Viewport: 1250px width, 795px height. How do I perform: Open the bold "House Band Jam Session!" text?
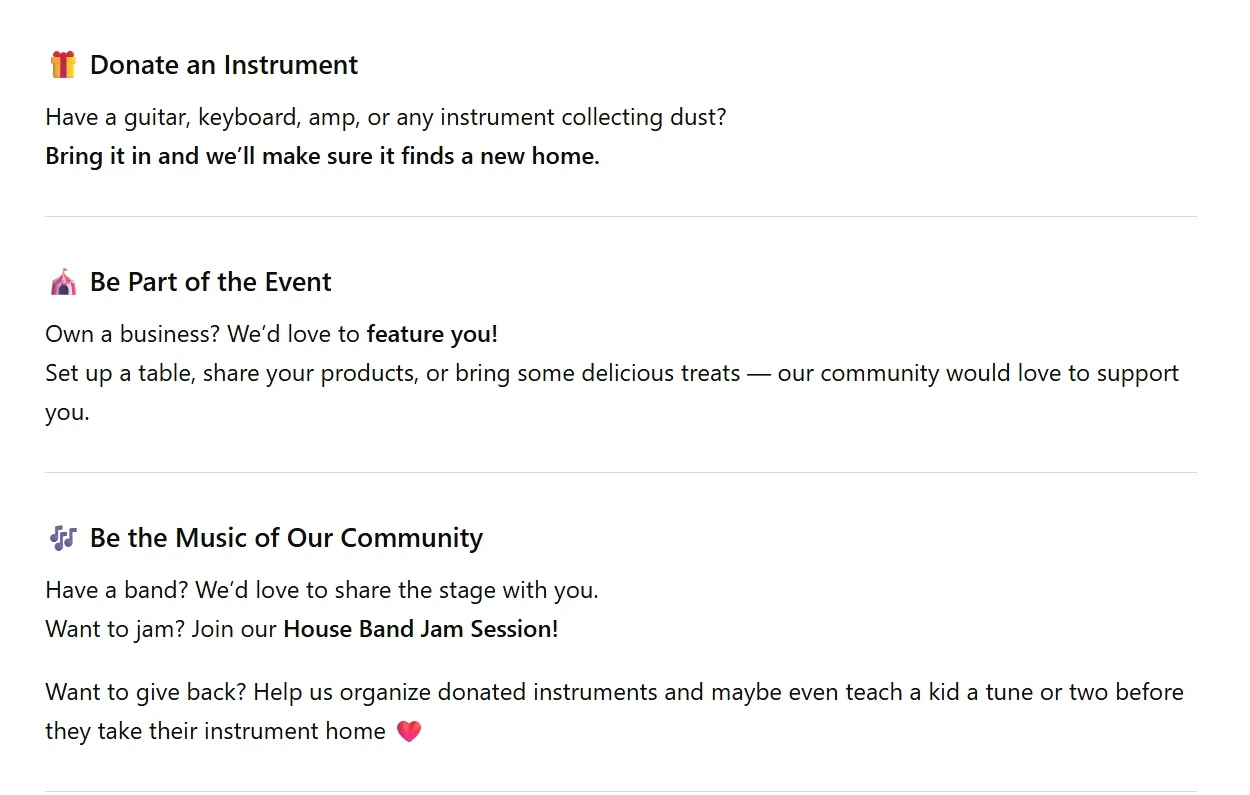pos(420,629)
